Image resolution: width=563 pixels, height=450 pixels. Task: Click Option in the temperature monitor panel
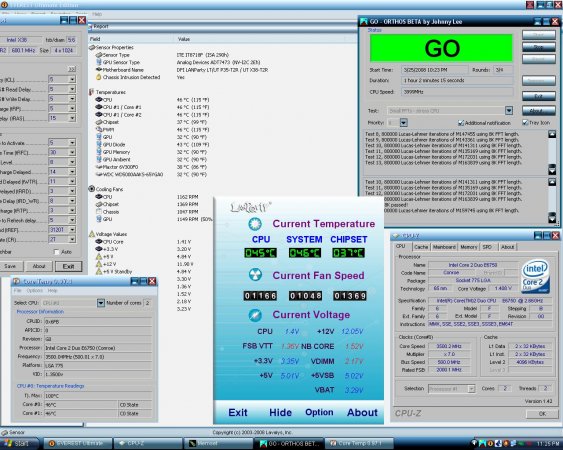click(x=319, y=412)
